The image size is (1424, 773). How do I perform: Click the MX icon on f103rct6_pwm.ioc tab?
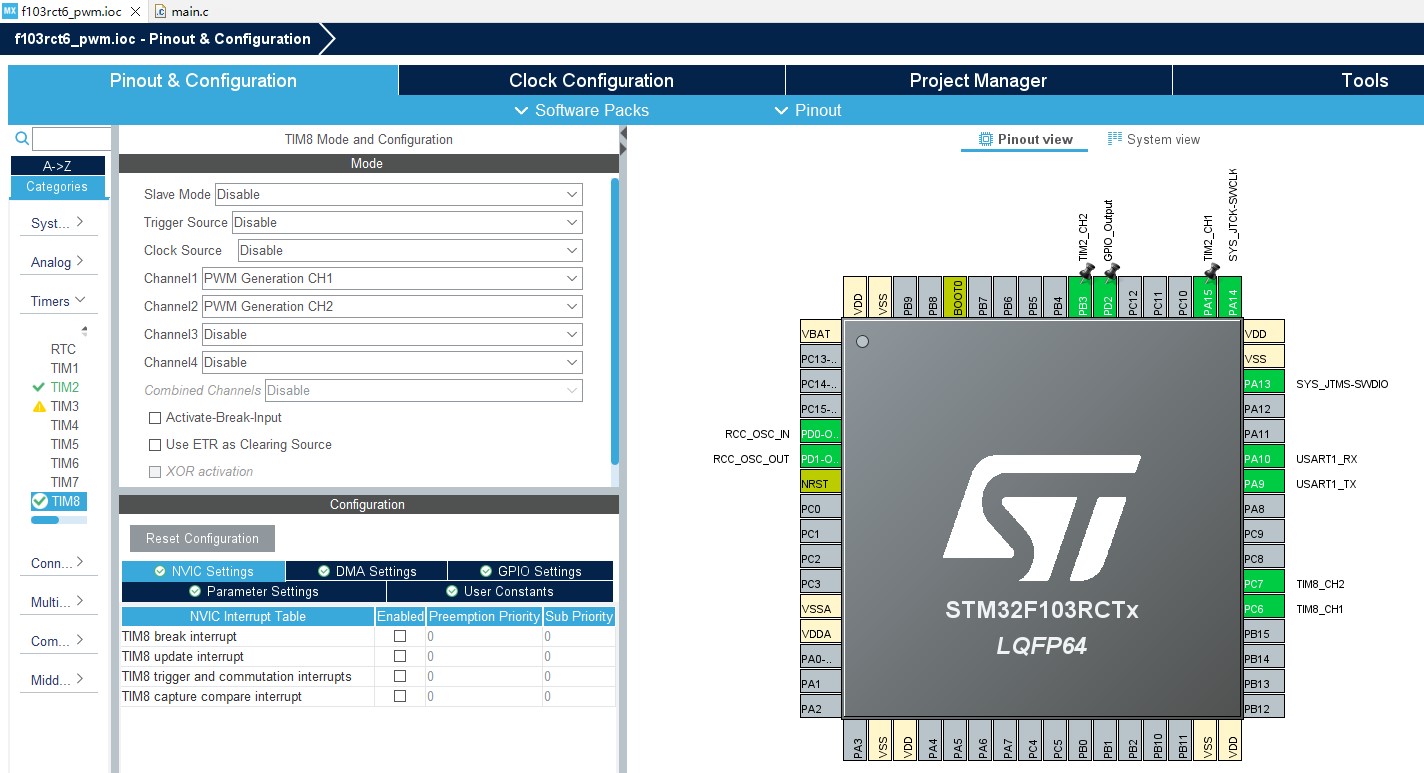click(10, 11)
